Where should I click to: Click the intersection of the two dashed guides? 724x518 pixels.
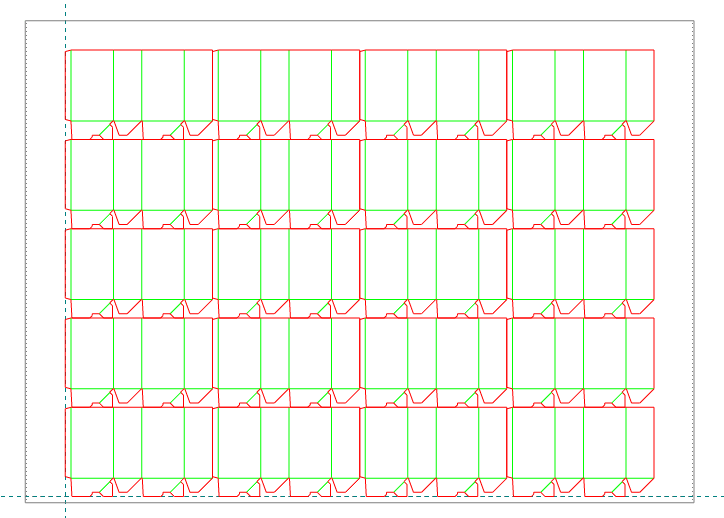[x=66, y=496]
